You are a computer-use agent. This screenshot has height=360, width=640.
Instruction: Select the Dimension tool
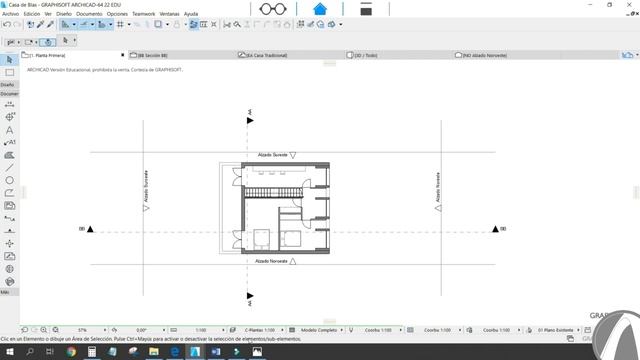9,104
